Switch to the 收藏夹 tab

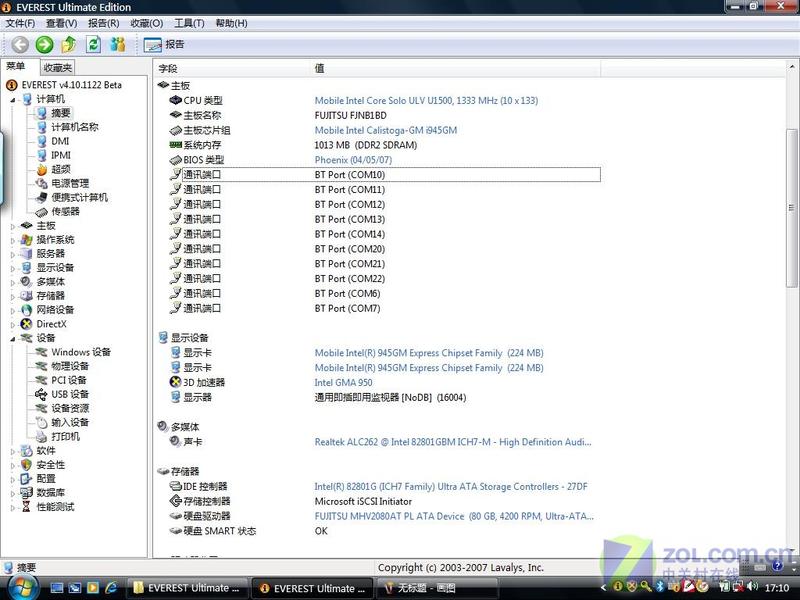58,67
